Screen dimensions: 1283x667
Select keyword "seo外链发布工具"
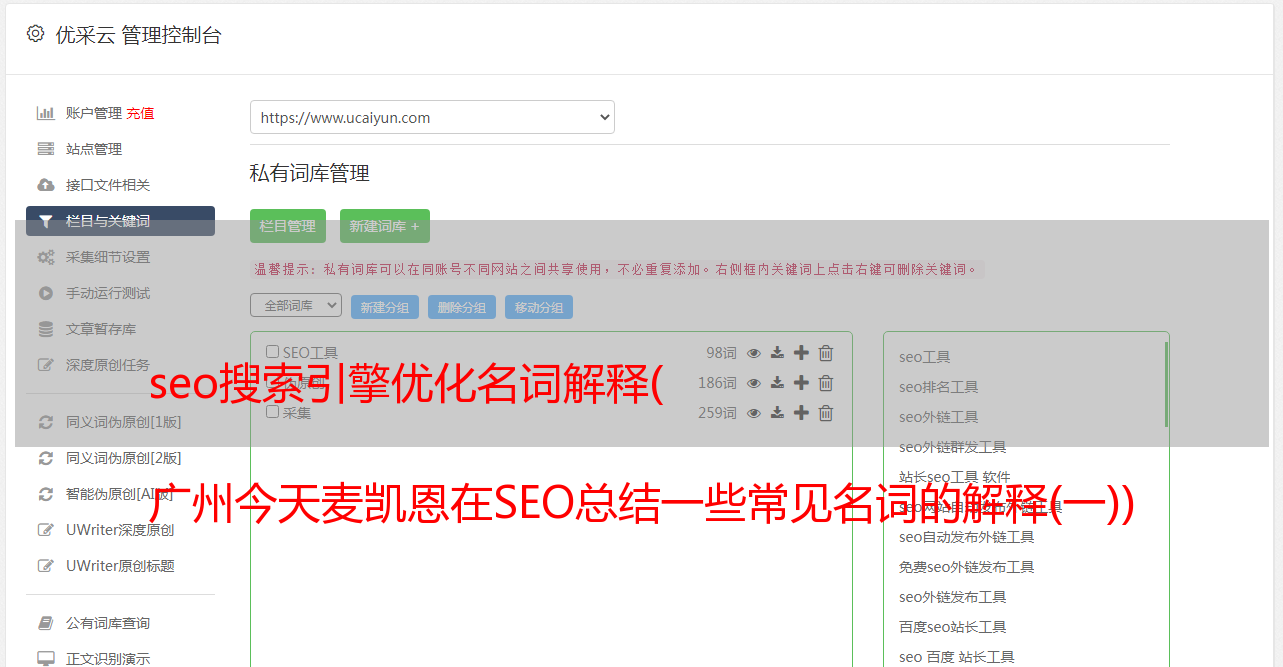tap(953, 597)
